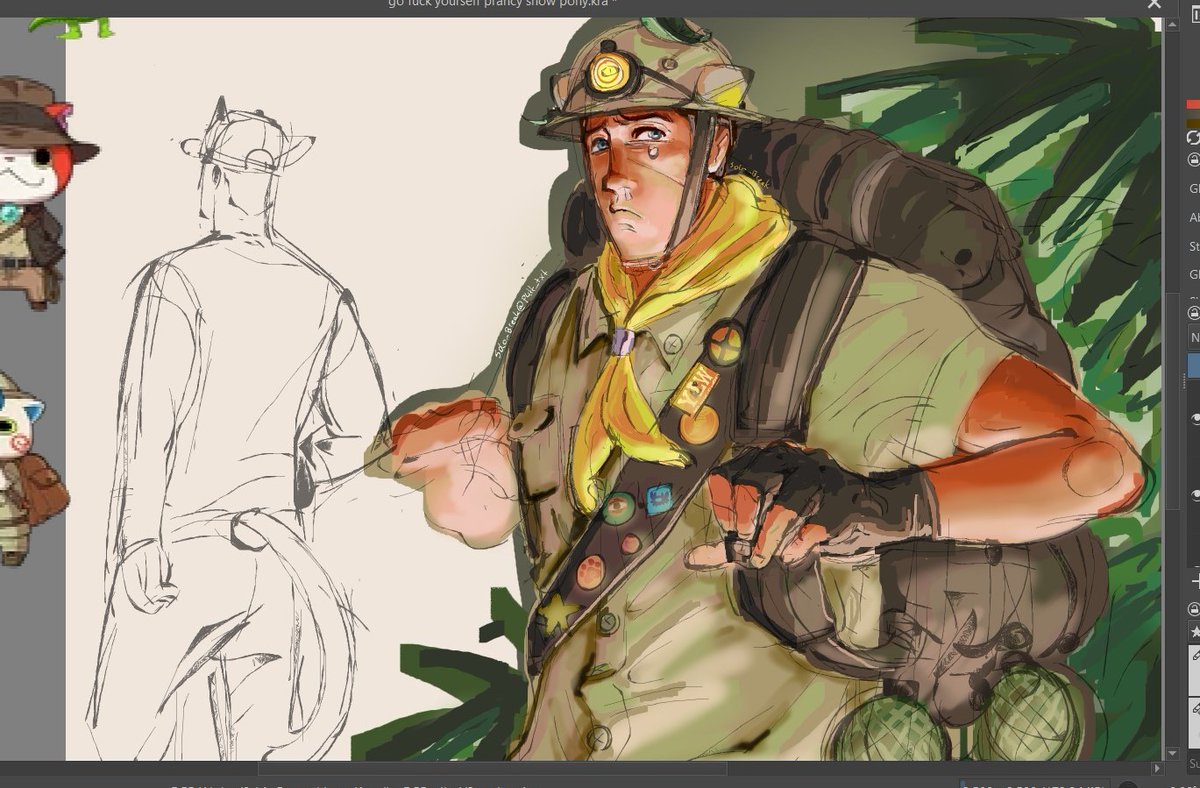Click the lock icon above the blend mode box
The image size is (1200, 788).
pos(1193,312)
